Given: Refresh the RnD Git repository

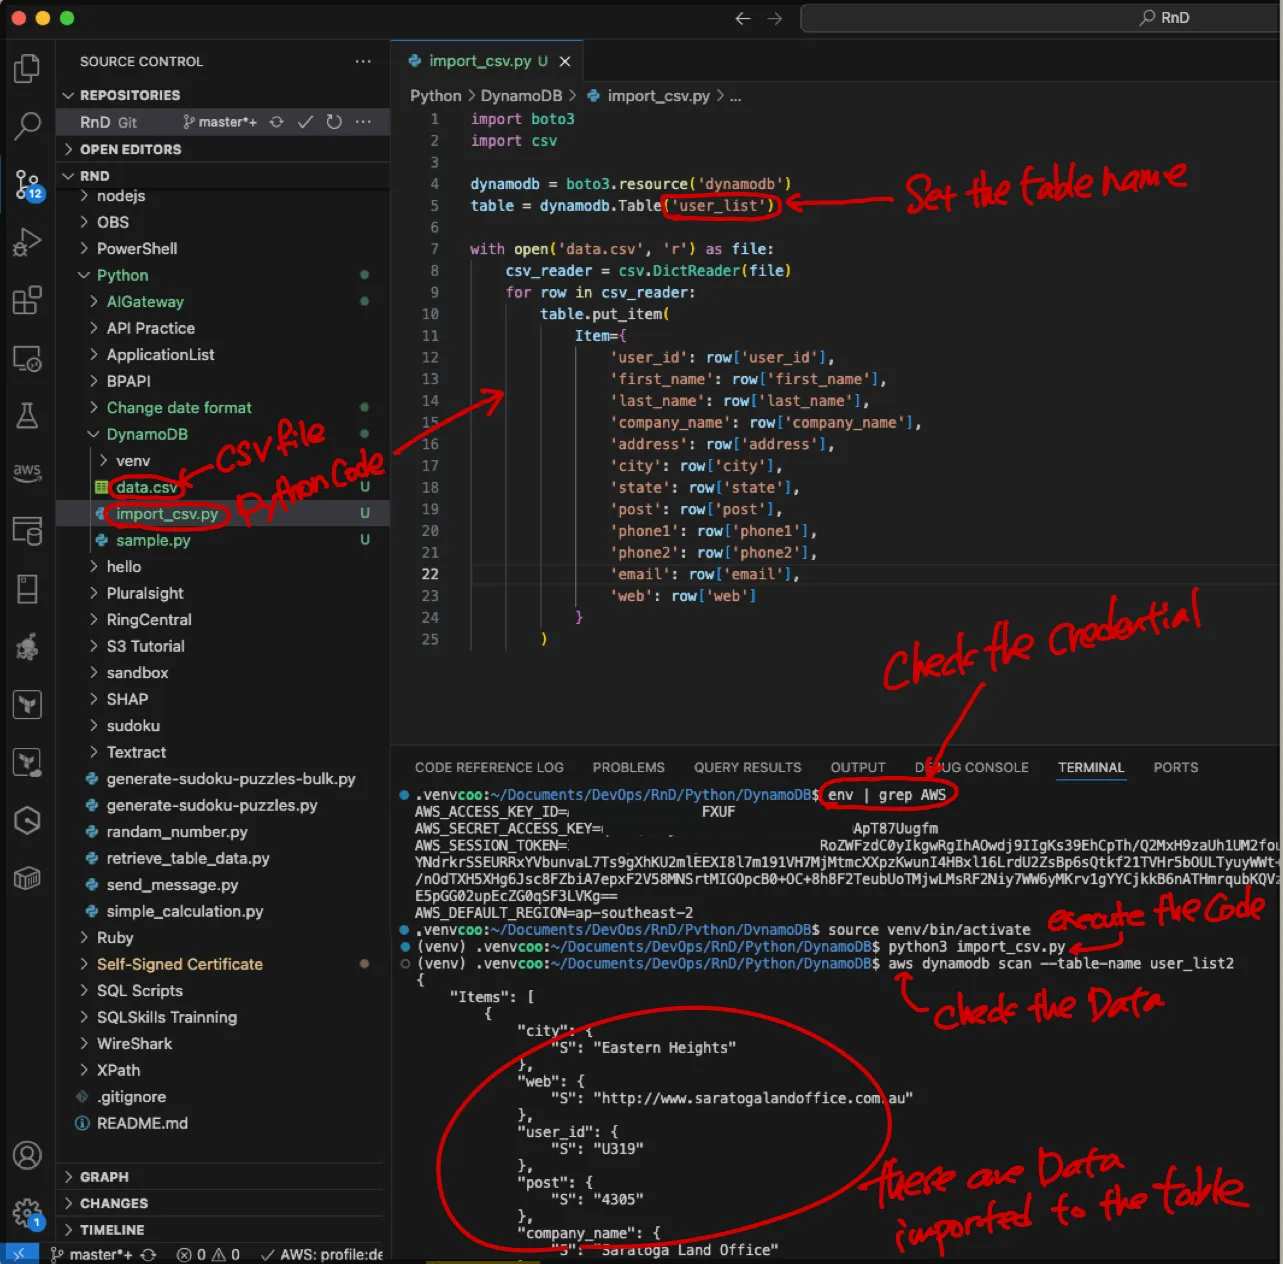Looking at the screenshot, I should (x=334, y=122).
